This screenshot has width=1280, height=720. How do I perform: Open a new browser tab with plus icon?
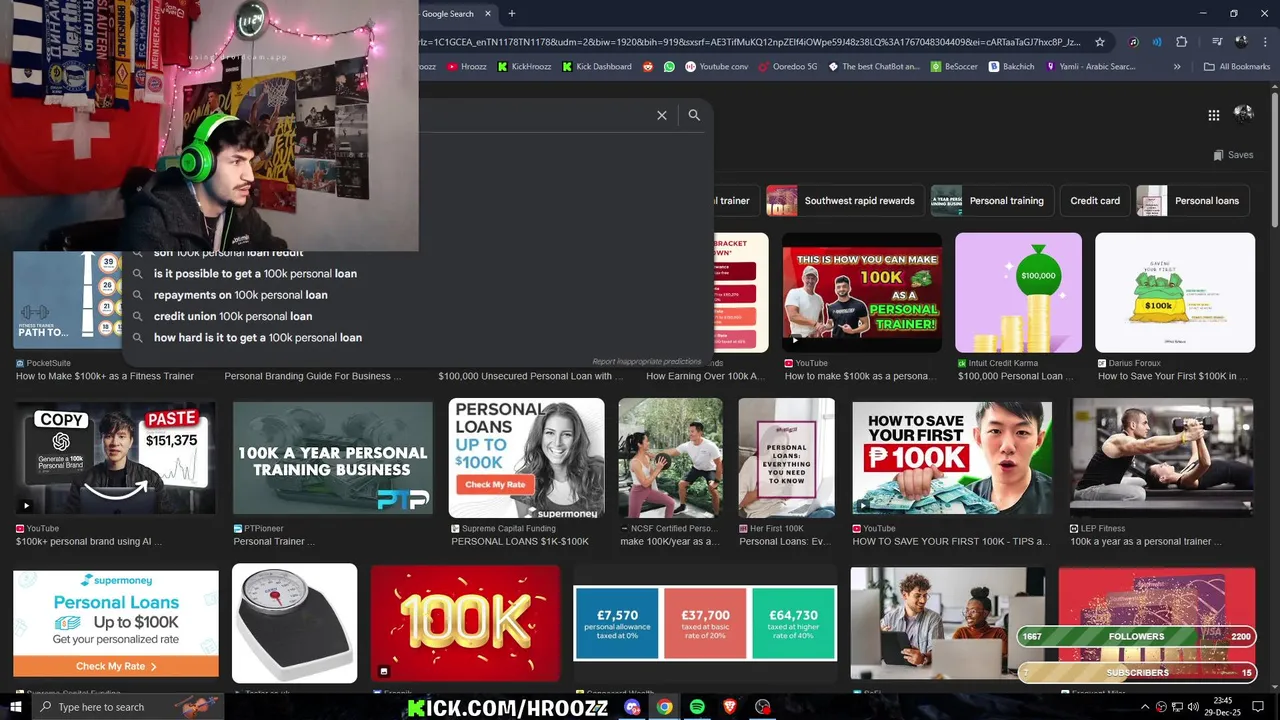click(x=512, y=14)
